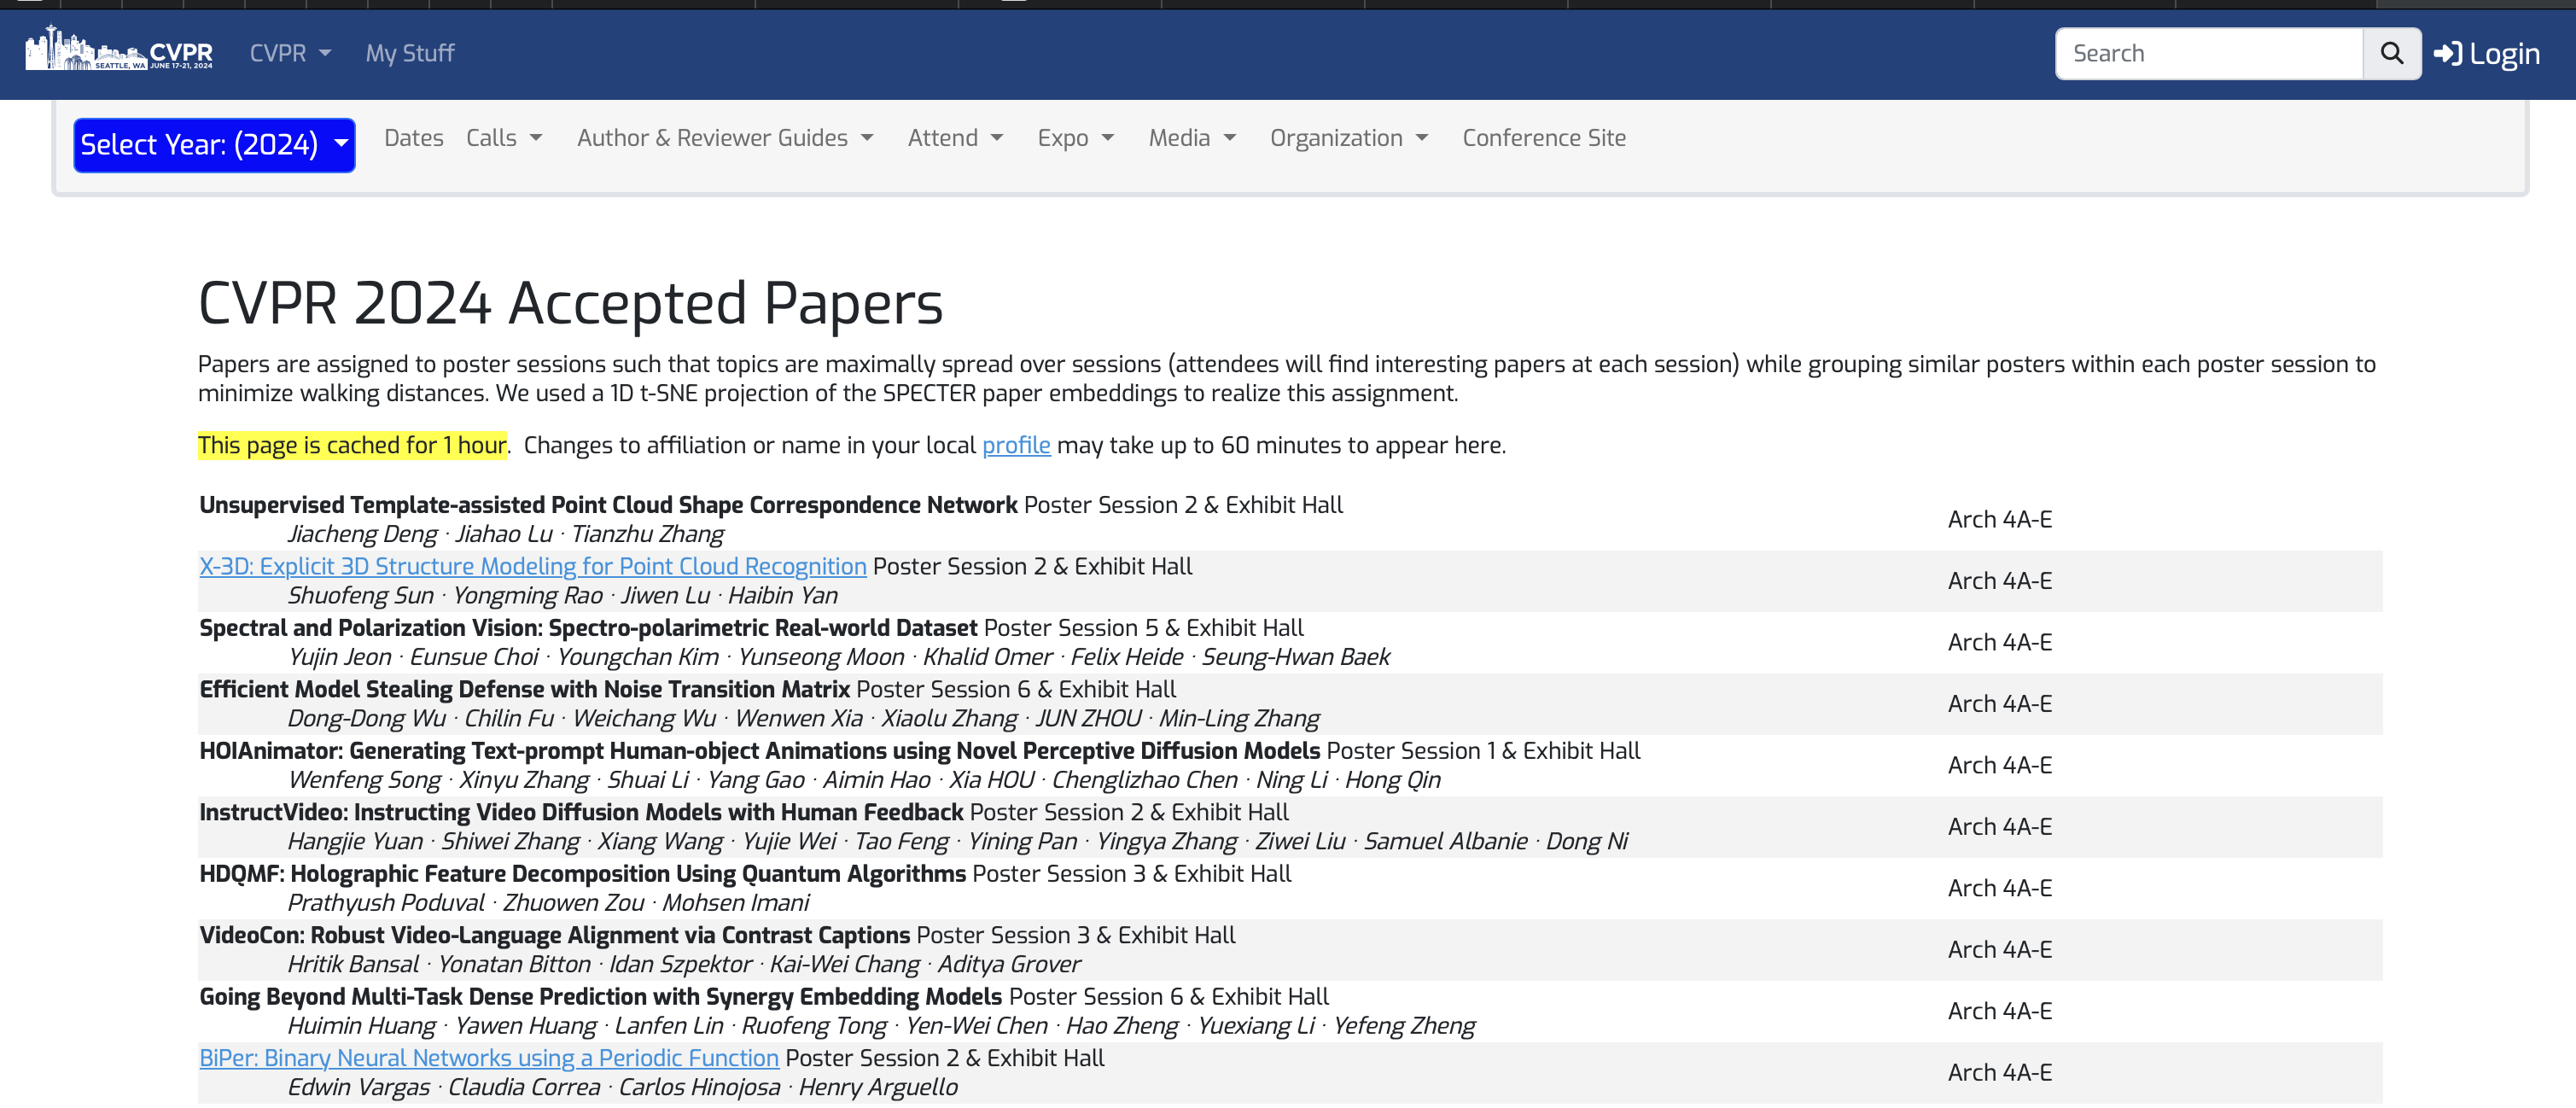Click 'This page is cached for 1 hour'
2576x1108 pixels.
click(x=352, y=445)
